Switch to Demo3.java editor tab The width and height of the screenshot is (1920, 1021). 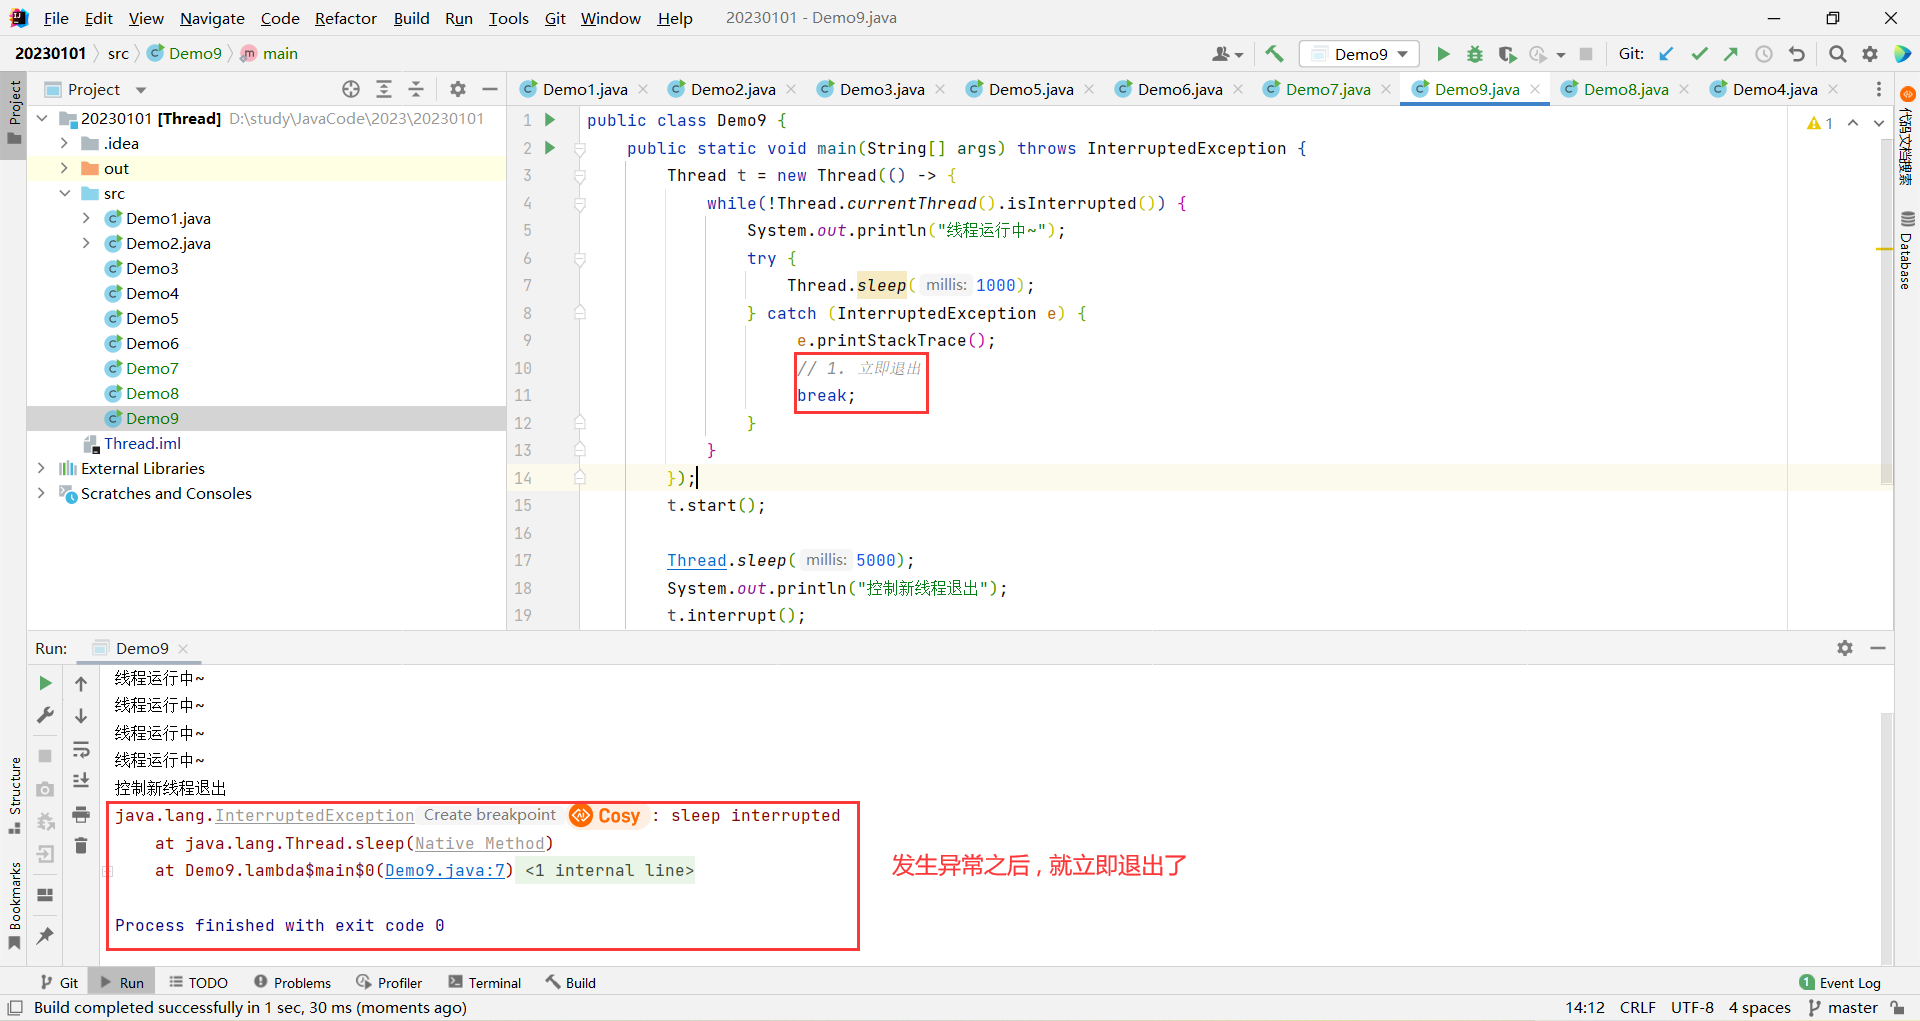[881, 89]
